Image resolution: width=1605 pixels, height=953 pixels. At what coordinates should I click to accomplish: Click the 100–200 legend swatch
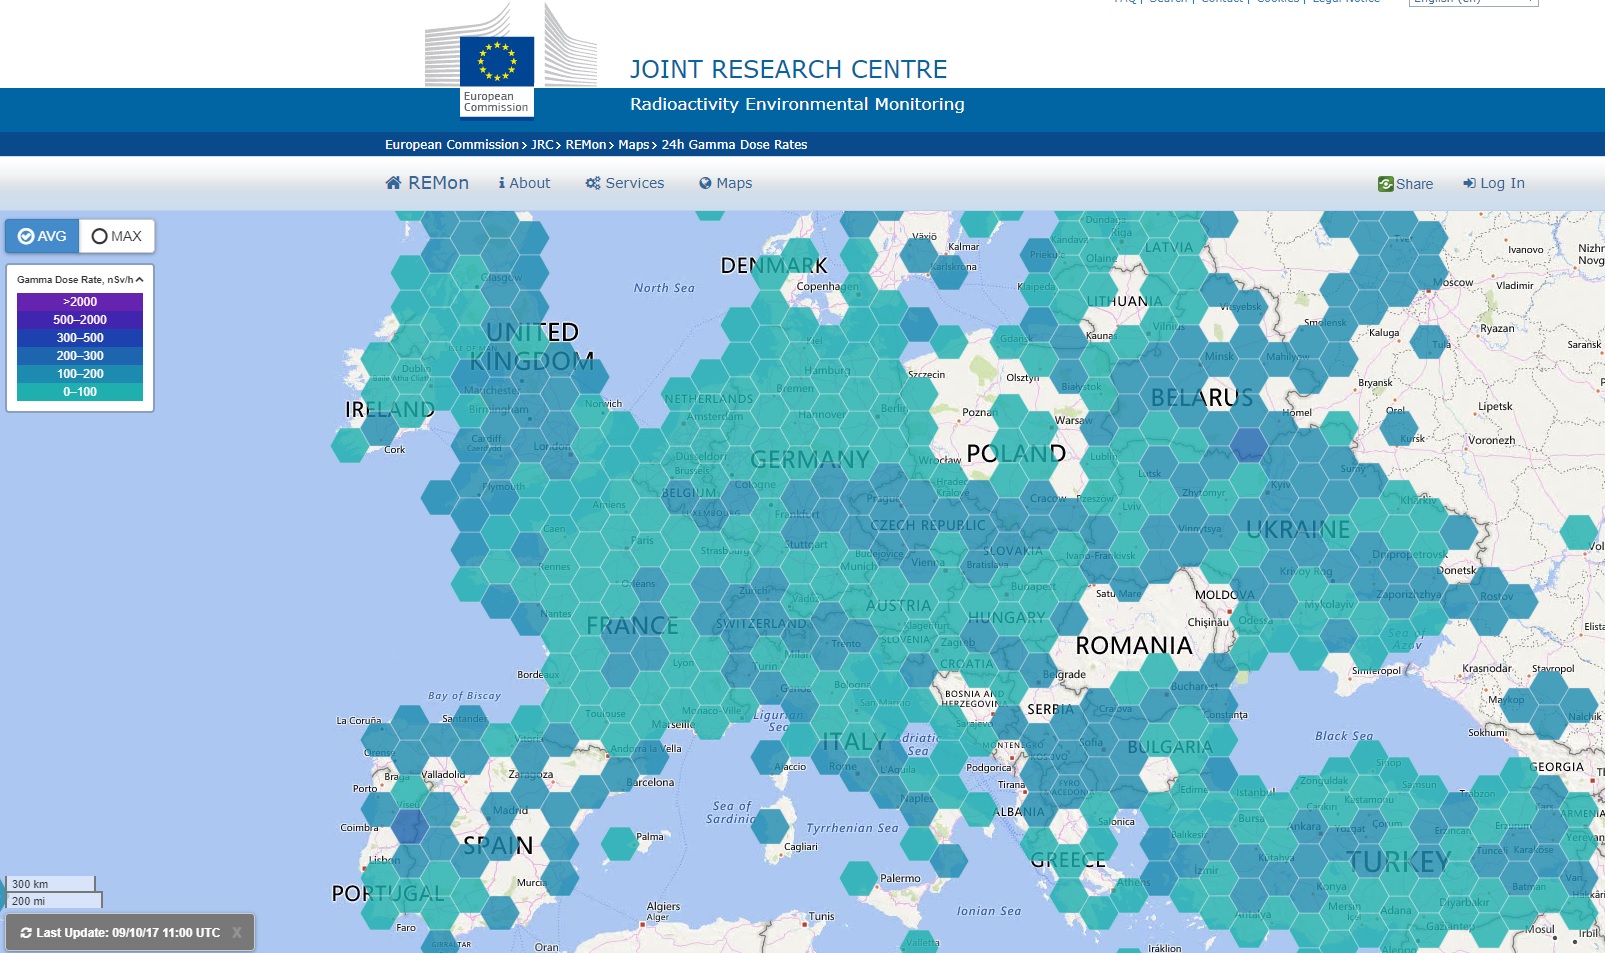(80, 374)
